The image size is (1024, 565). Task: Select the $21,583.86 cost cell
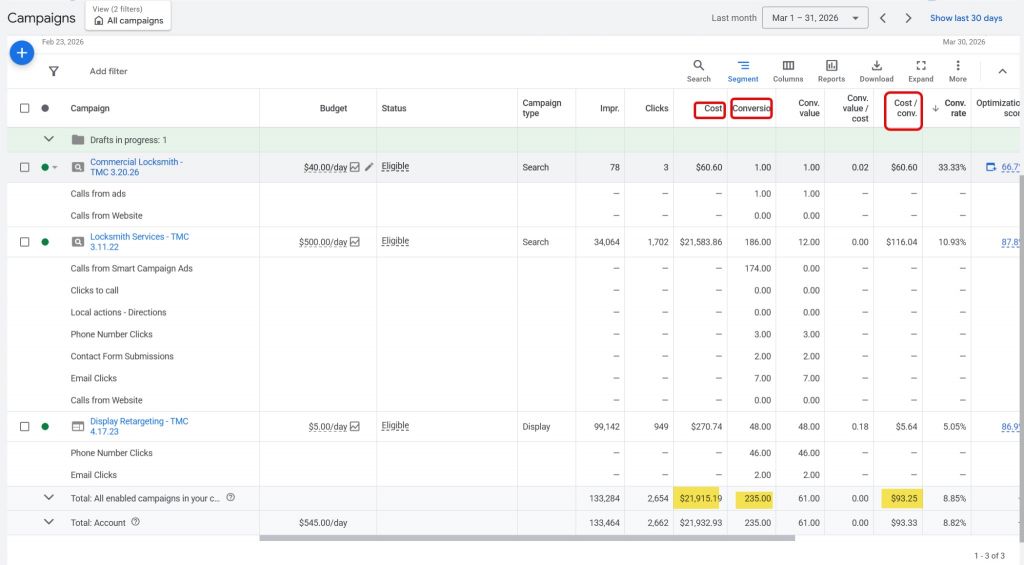[701, 242]
